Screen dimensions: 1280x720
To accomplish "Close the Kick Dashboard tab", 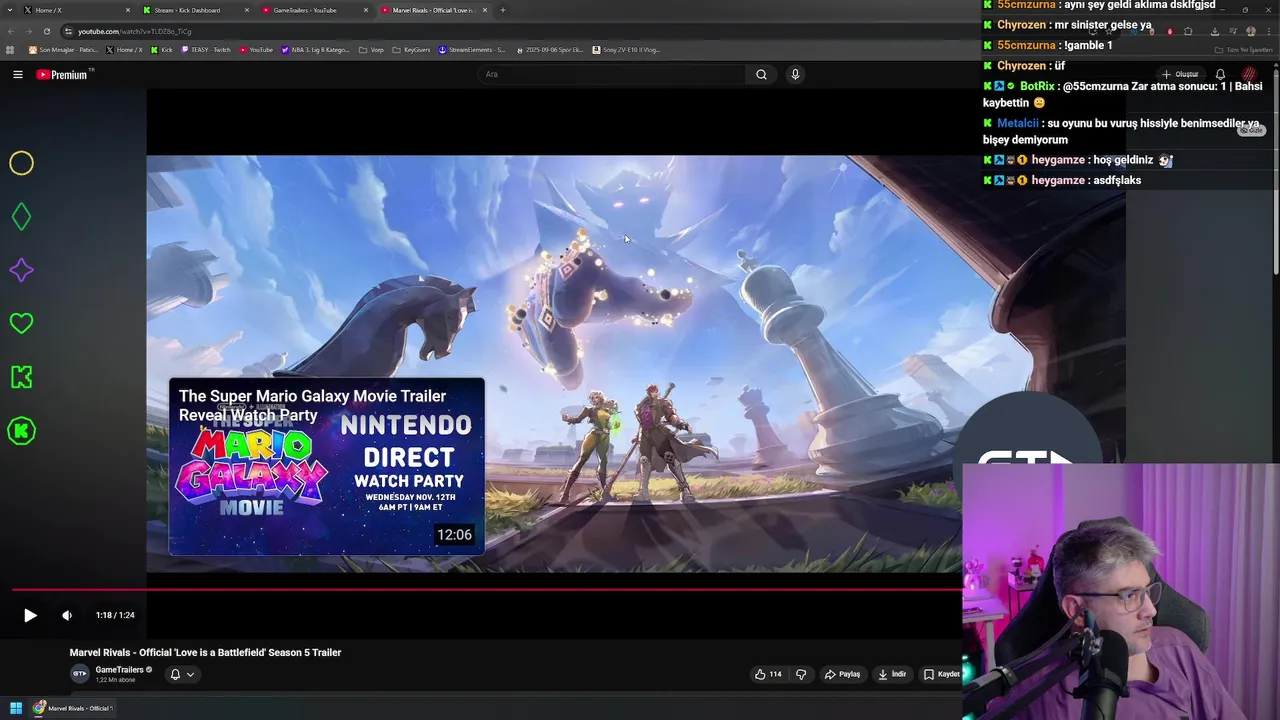I will (247, 10).
